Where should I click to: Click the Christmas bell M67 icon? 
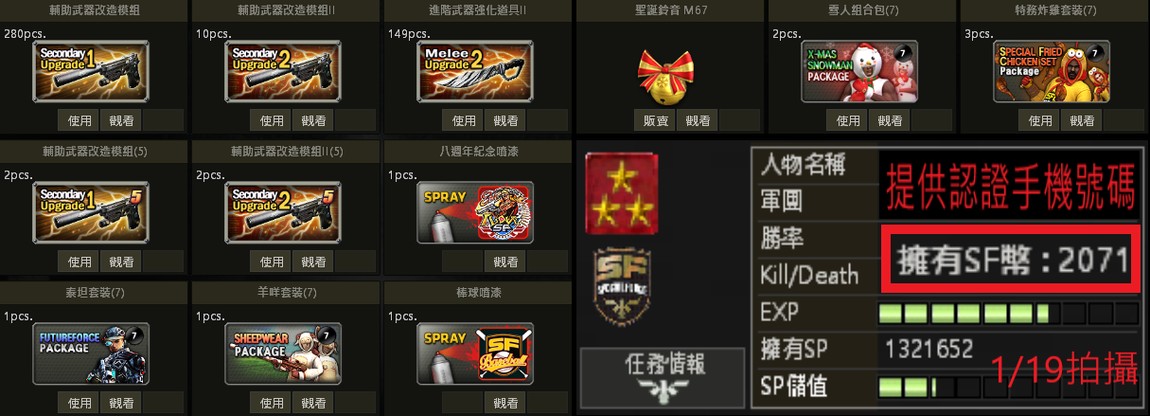(665, 76)
